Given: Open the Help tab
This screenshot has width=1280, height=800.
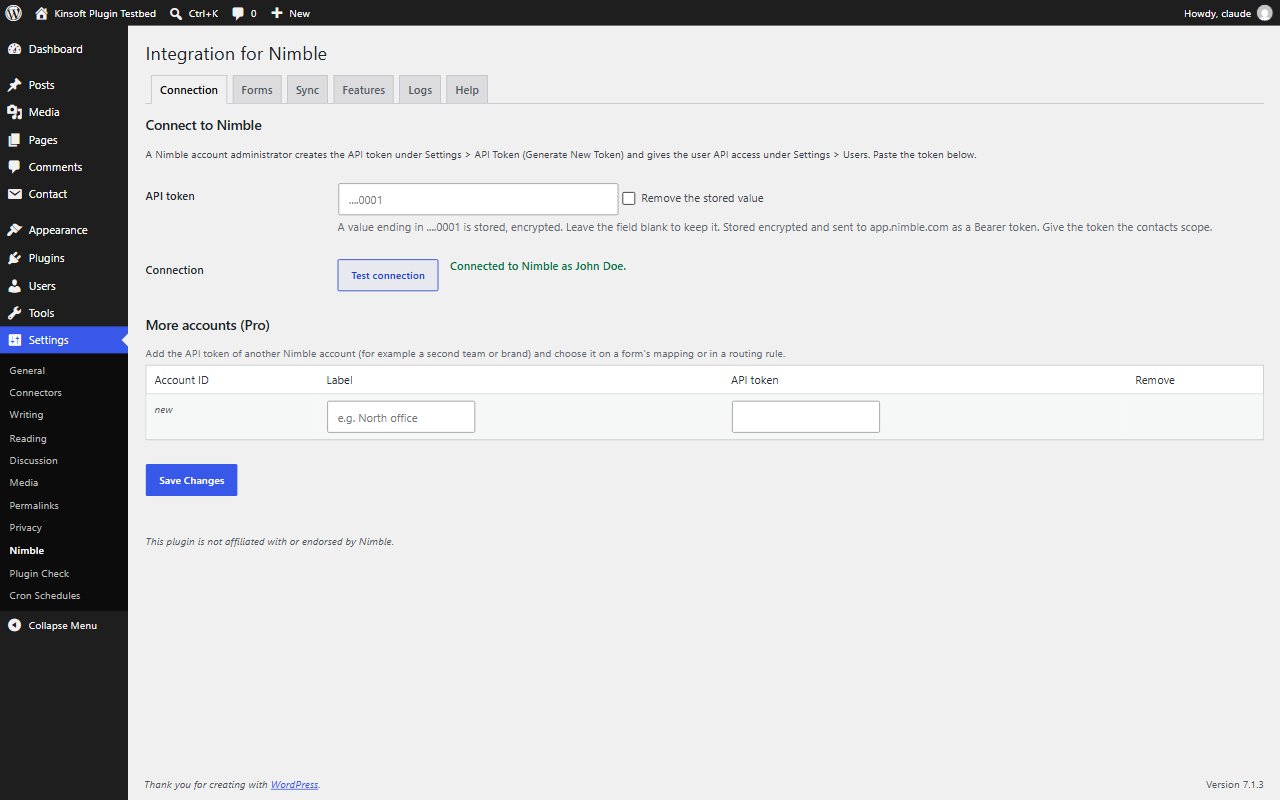Looking at the screenshot, I should pos(467,90).
